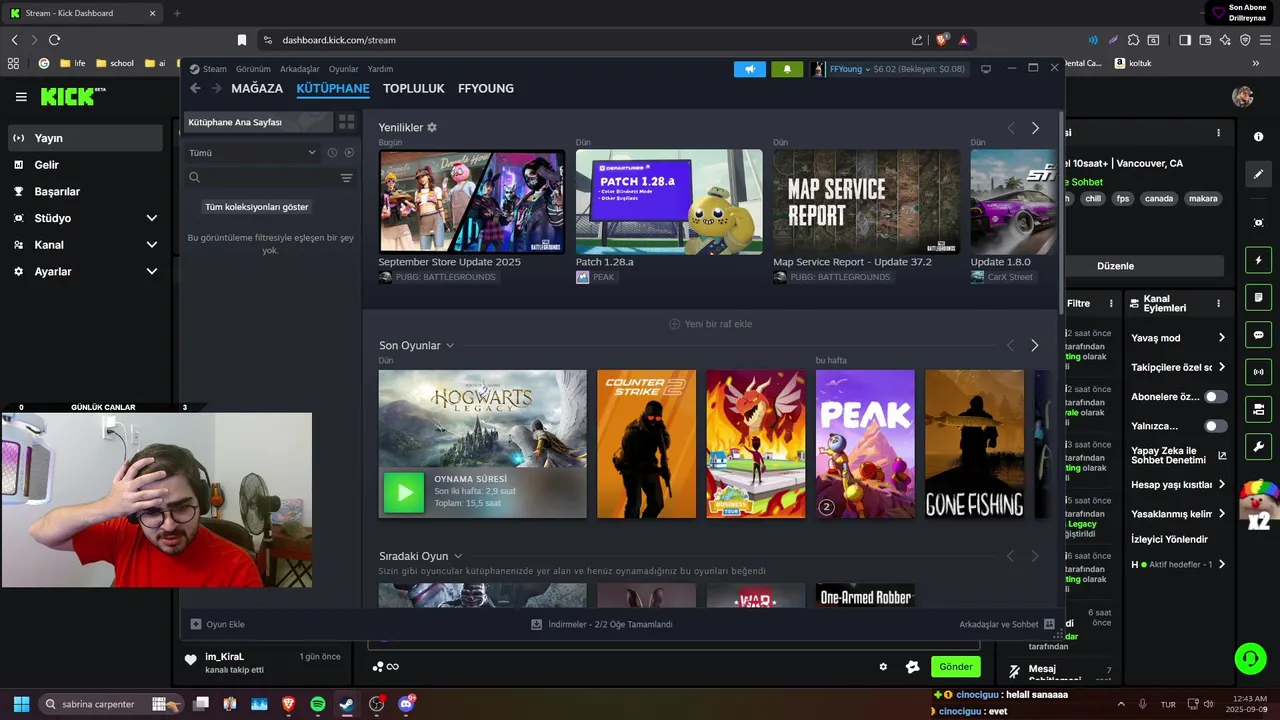Viewport: 1280px width, 720px height.
Task: Open Brave browser from taskbar
Action: click(288, 704)
